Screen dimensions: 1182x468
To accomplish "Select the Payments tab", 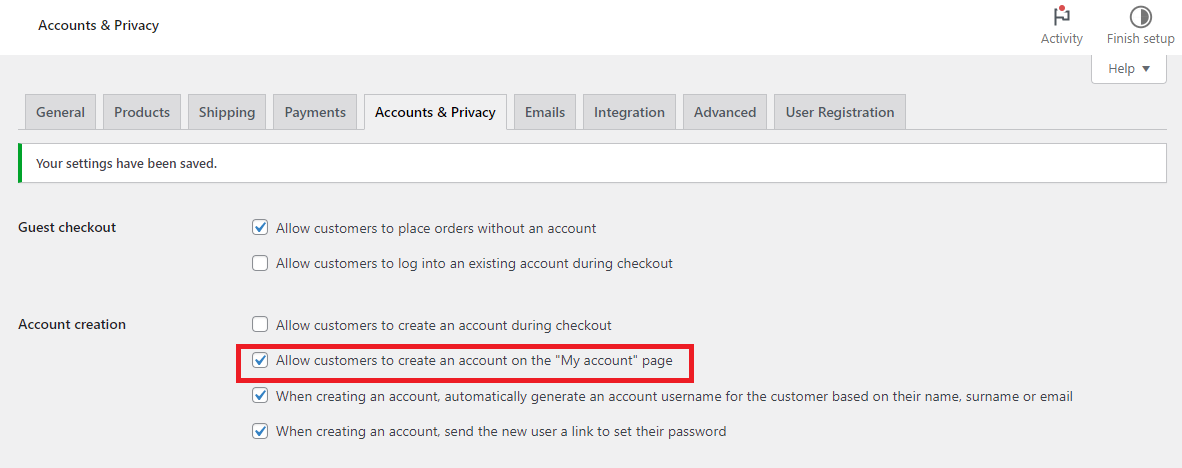I will click(x=315, y=112).
